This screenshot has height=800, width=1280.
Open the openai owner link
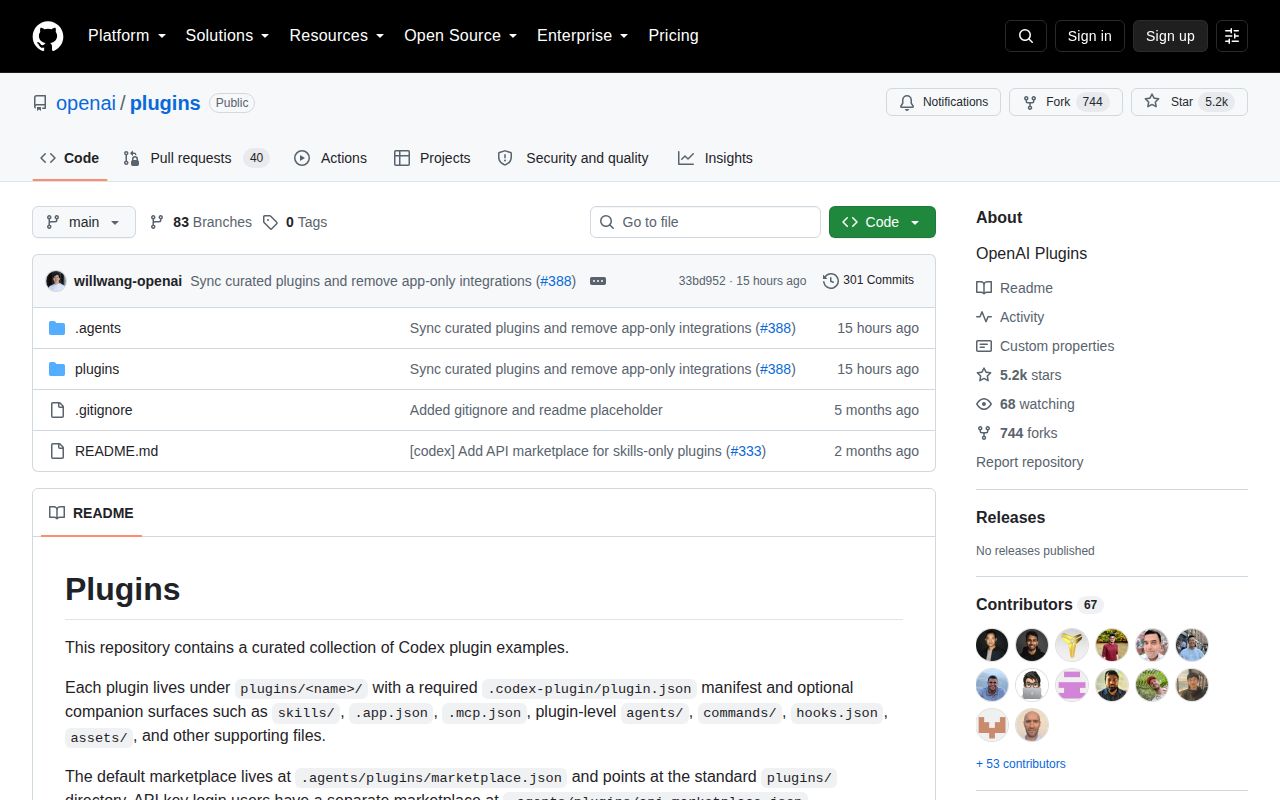coord(86,103)
